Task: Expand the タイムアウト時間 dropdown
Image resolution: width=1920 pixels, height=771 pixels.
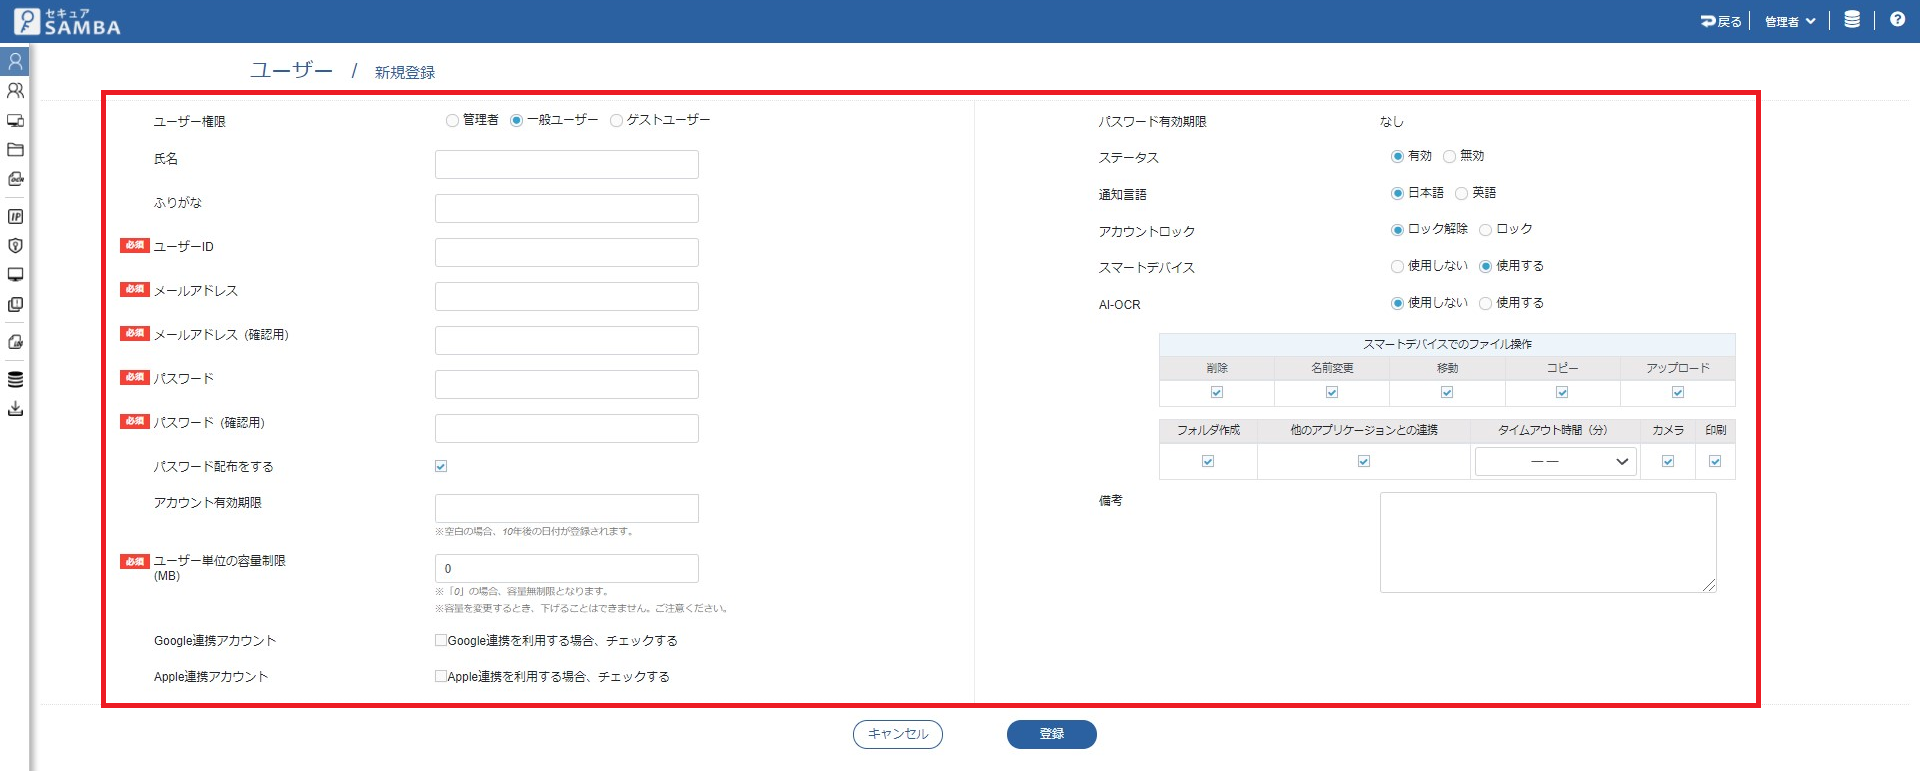Action: click(1555, 461)
